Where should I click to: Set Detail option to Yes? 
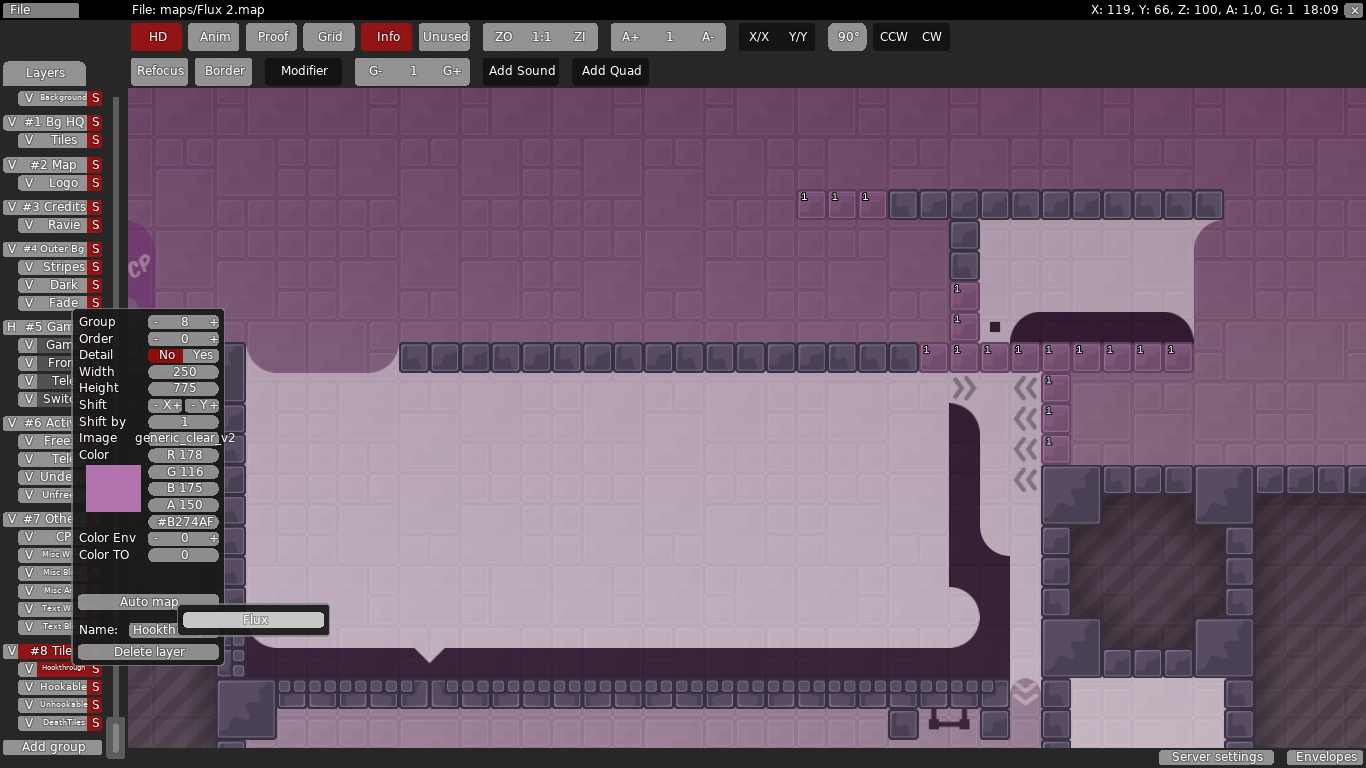pyautogui.click(x=203, y=355)
